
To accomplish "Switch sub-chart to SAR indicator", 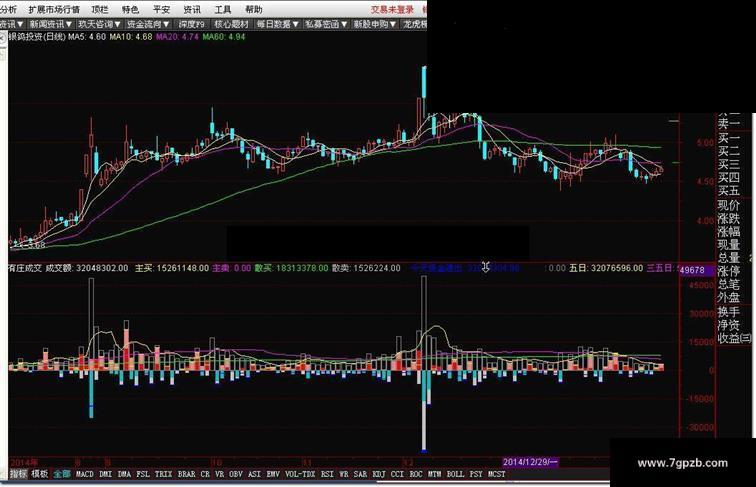I will point(360,474).
